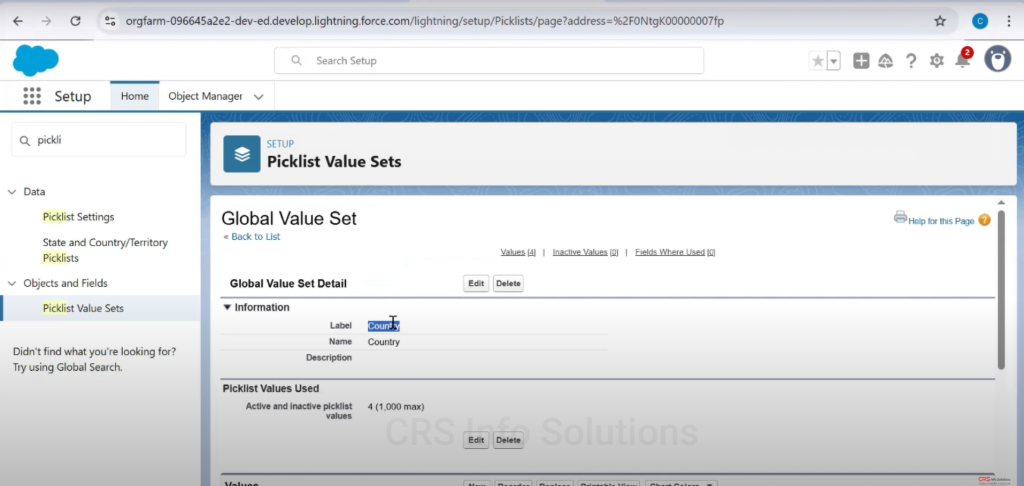The height and width of the screenshot is (486, 1024).
Task: Open the Notifications bell
Action: (x=962, y=61)
